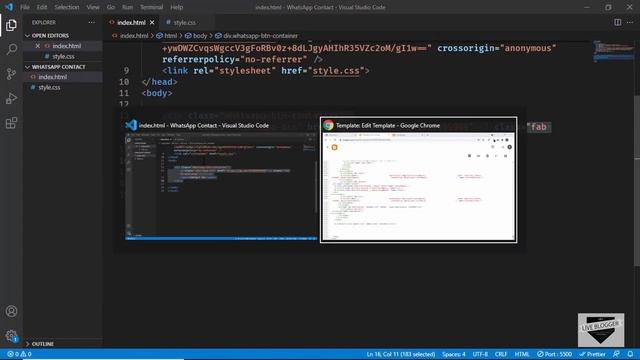The width and height of the screenshot is (640, 360).
Task: Click the feedback icon in status bar
Action: point(616,354)
